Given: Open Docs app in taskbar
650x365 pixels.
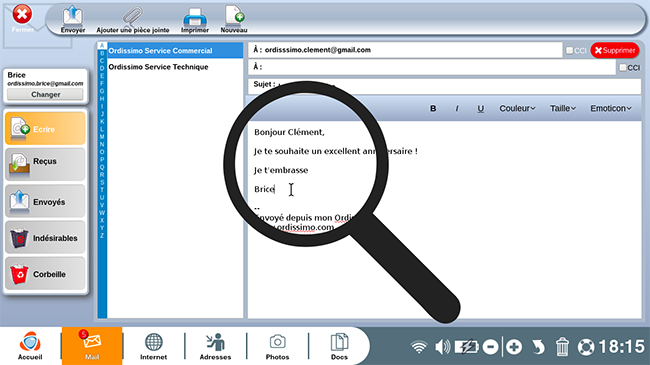Looking at the screenshot, I should [339, 346].
